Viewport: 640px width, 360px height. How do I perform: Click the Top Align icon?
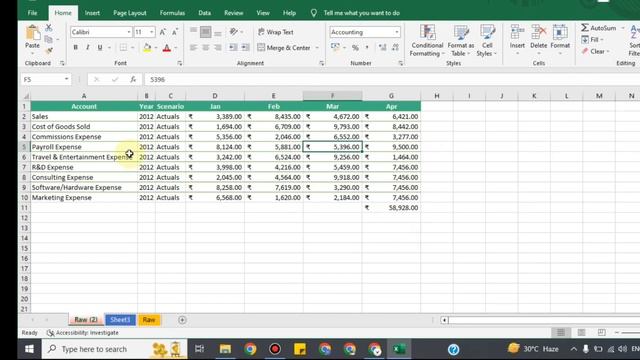193,32
